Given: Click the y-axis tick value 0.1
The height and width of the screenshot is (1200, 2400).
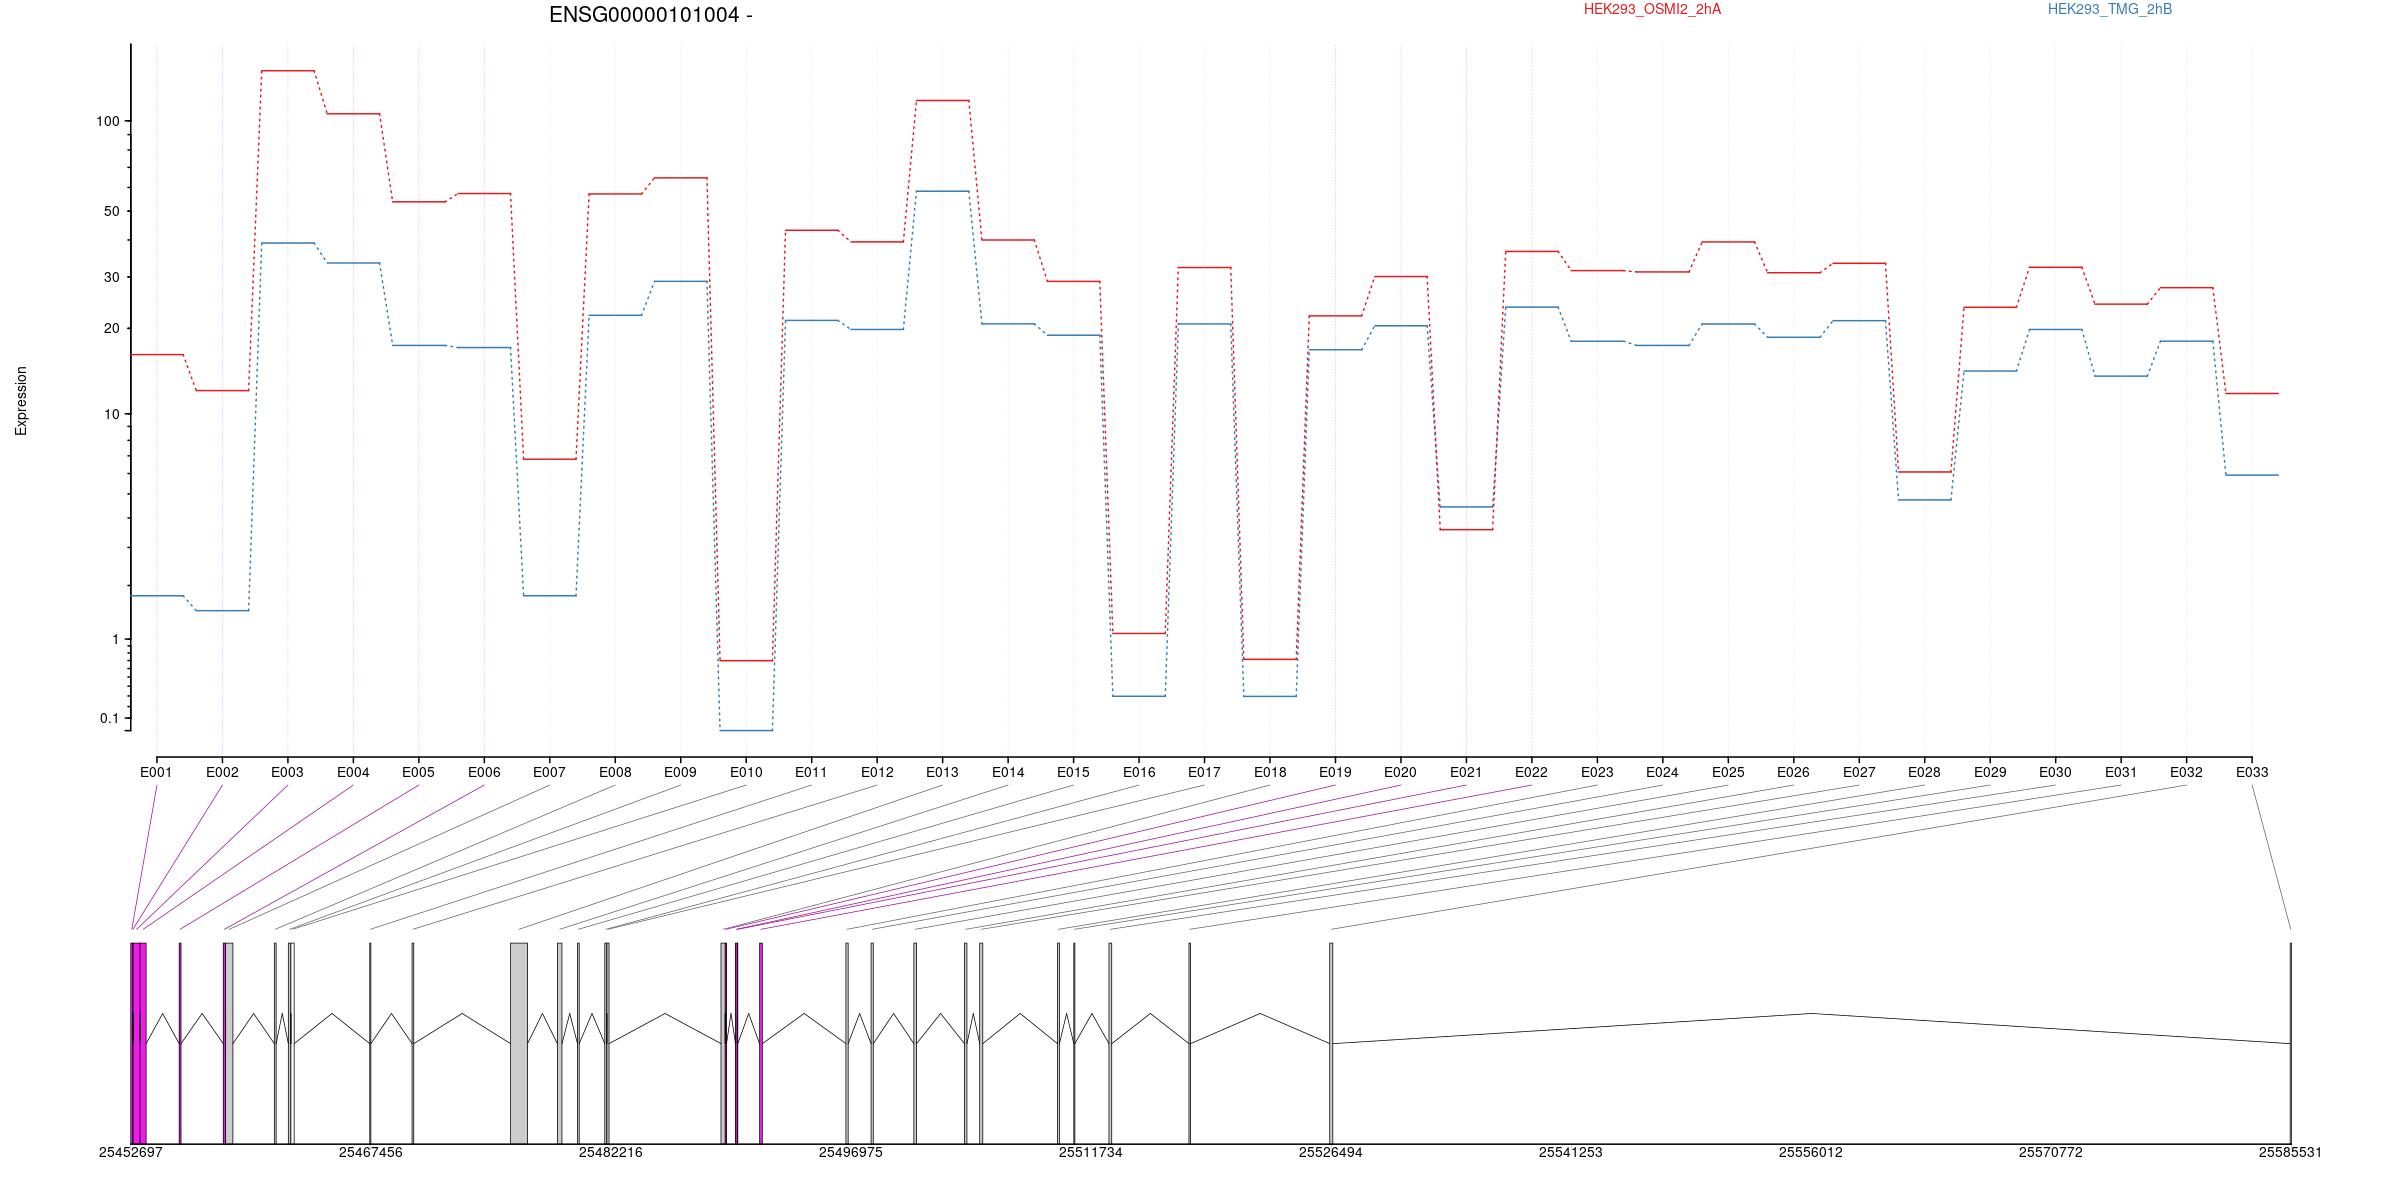Looking at the screenshot, I should coord(109,718).
